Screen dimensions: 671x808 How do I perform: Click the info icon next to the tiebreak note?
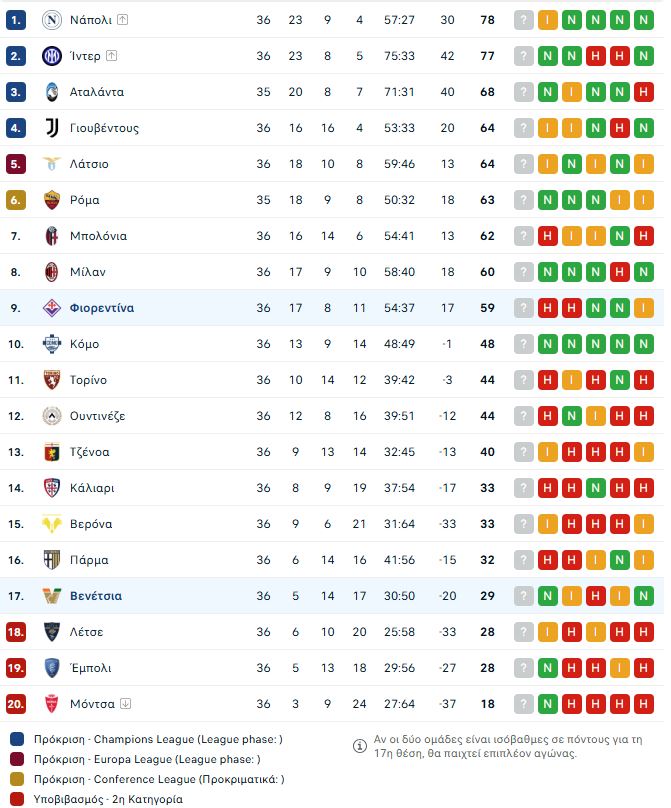360,746
